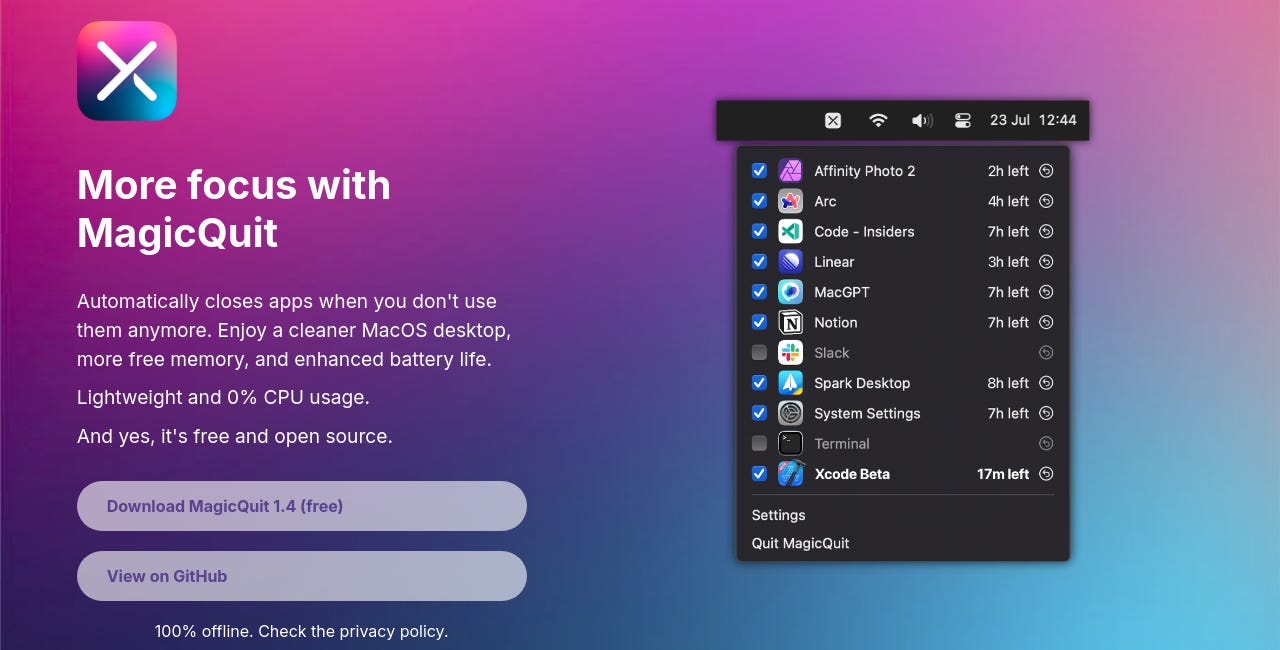Select the Xcode Beta menu row label
The height and width of the screenshot is (650, 1280).
(x=852, y=474)
